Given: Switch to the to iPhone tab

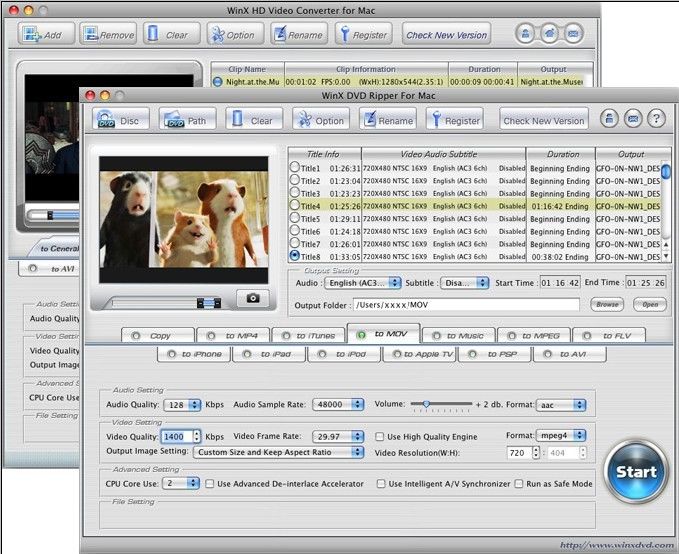Looking at the screenshot, I should pyautogui.click(x=194, y=354).
